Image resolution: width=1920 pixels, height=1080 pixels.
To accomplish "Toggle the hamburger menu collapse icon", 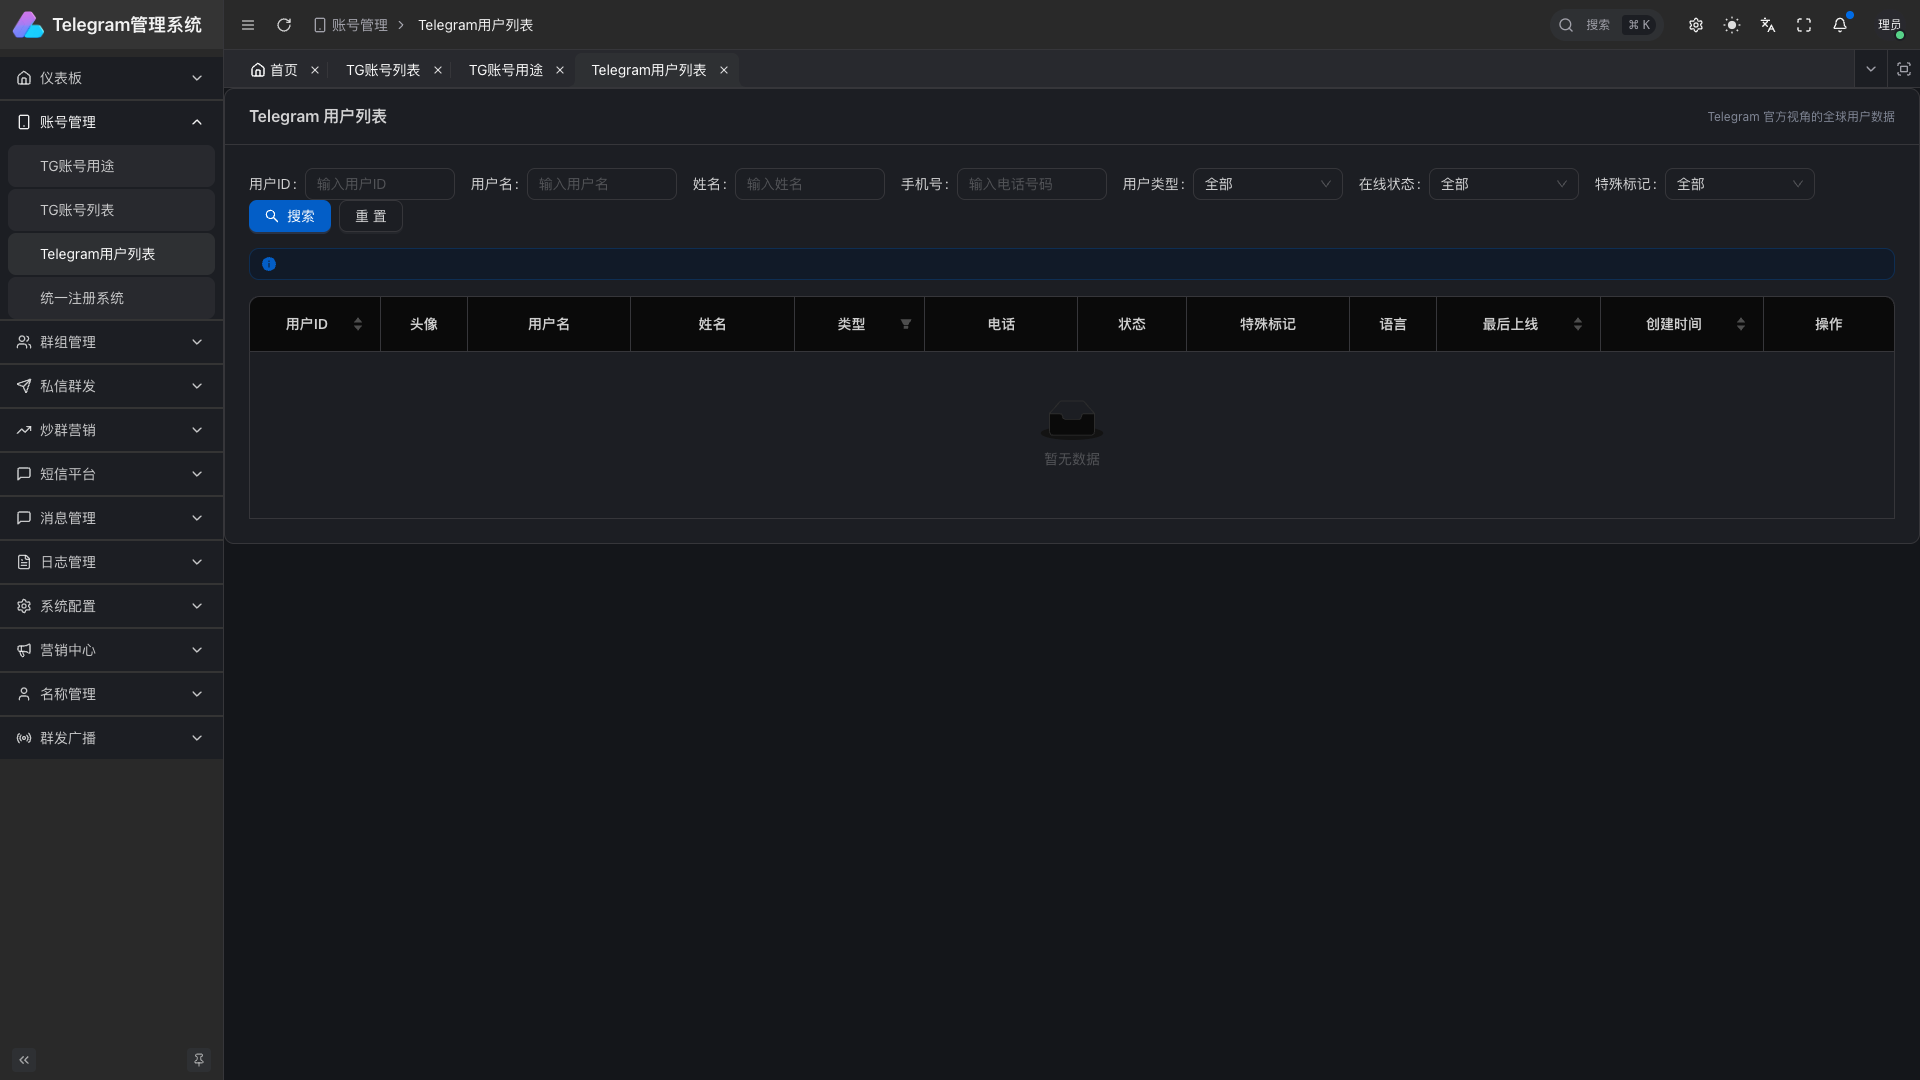I will (x=248, y=25).
